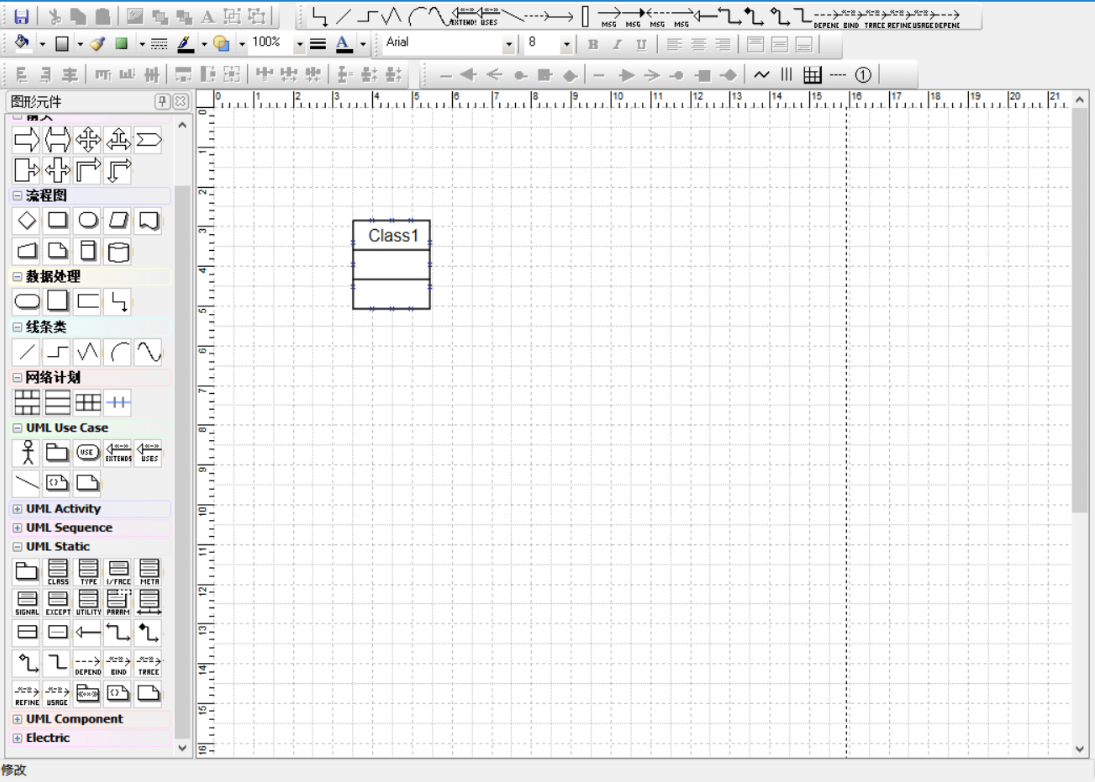This screenshot has width=1095, height=782.
Task: Click the Save floppy disk icon
Action: pyautogui.click(x=20, y=16)
